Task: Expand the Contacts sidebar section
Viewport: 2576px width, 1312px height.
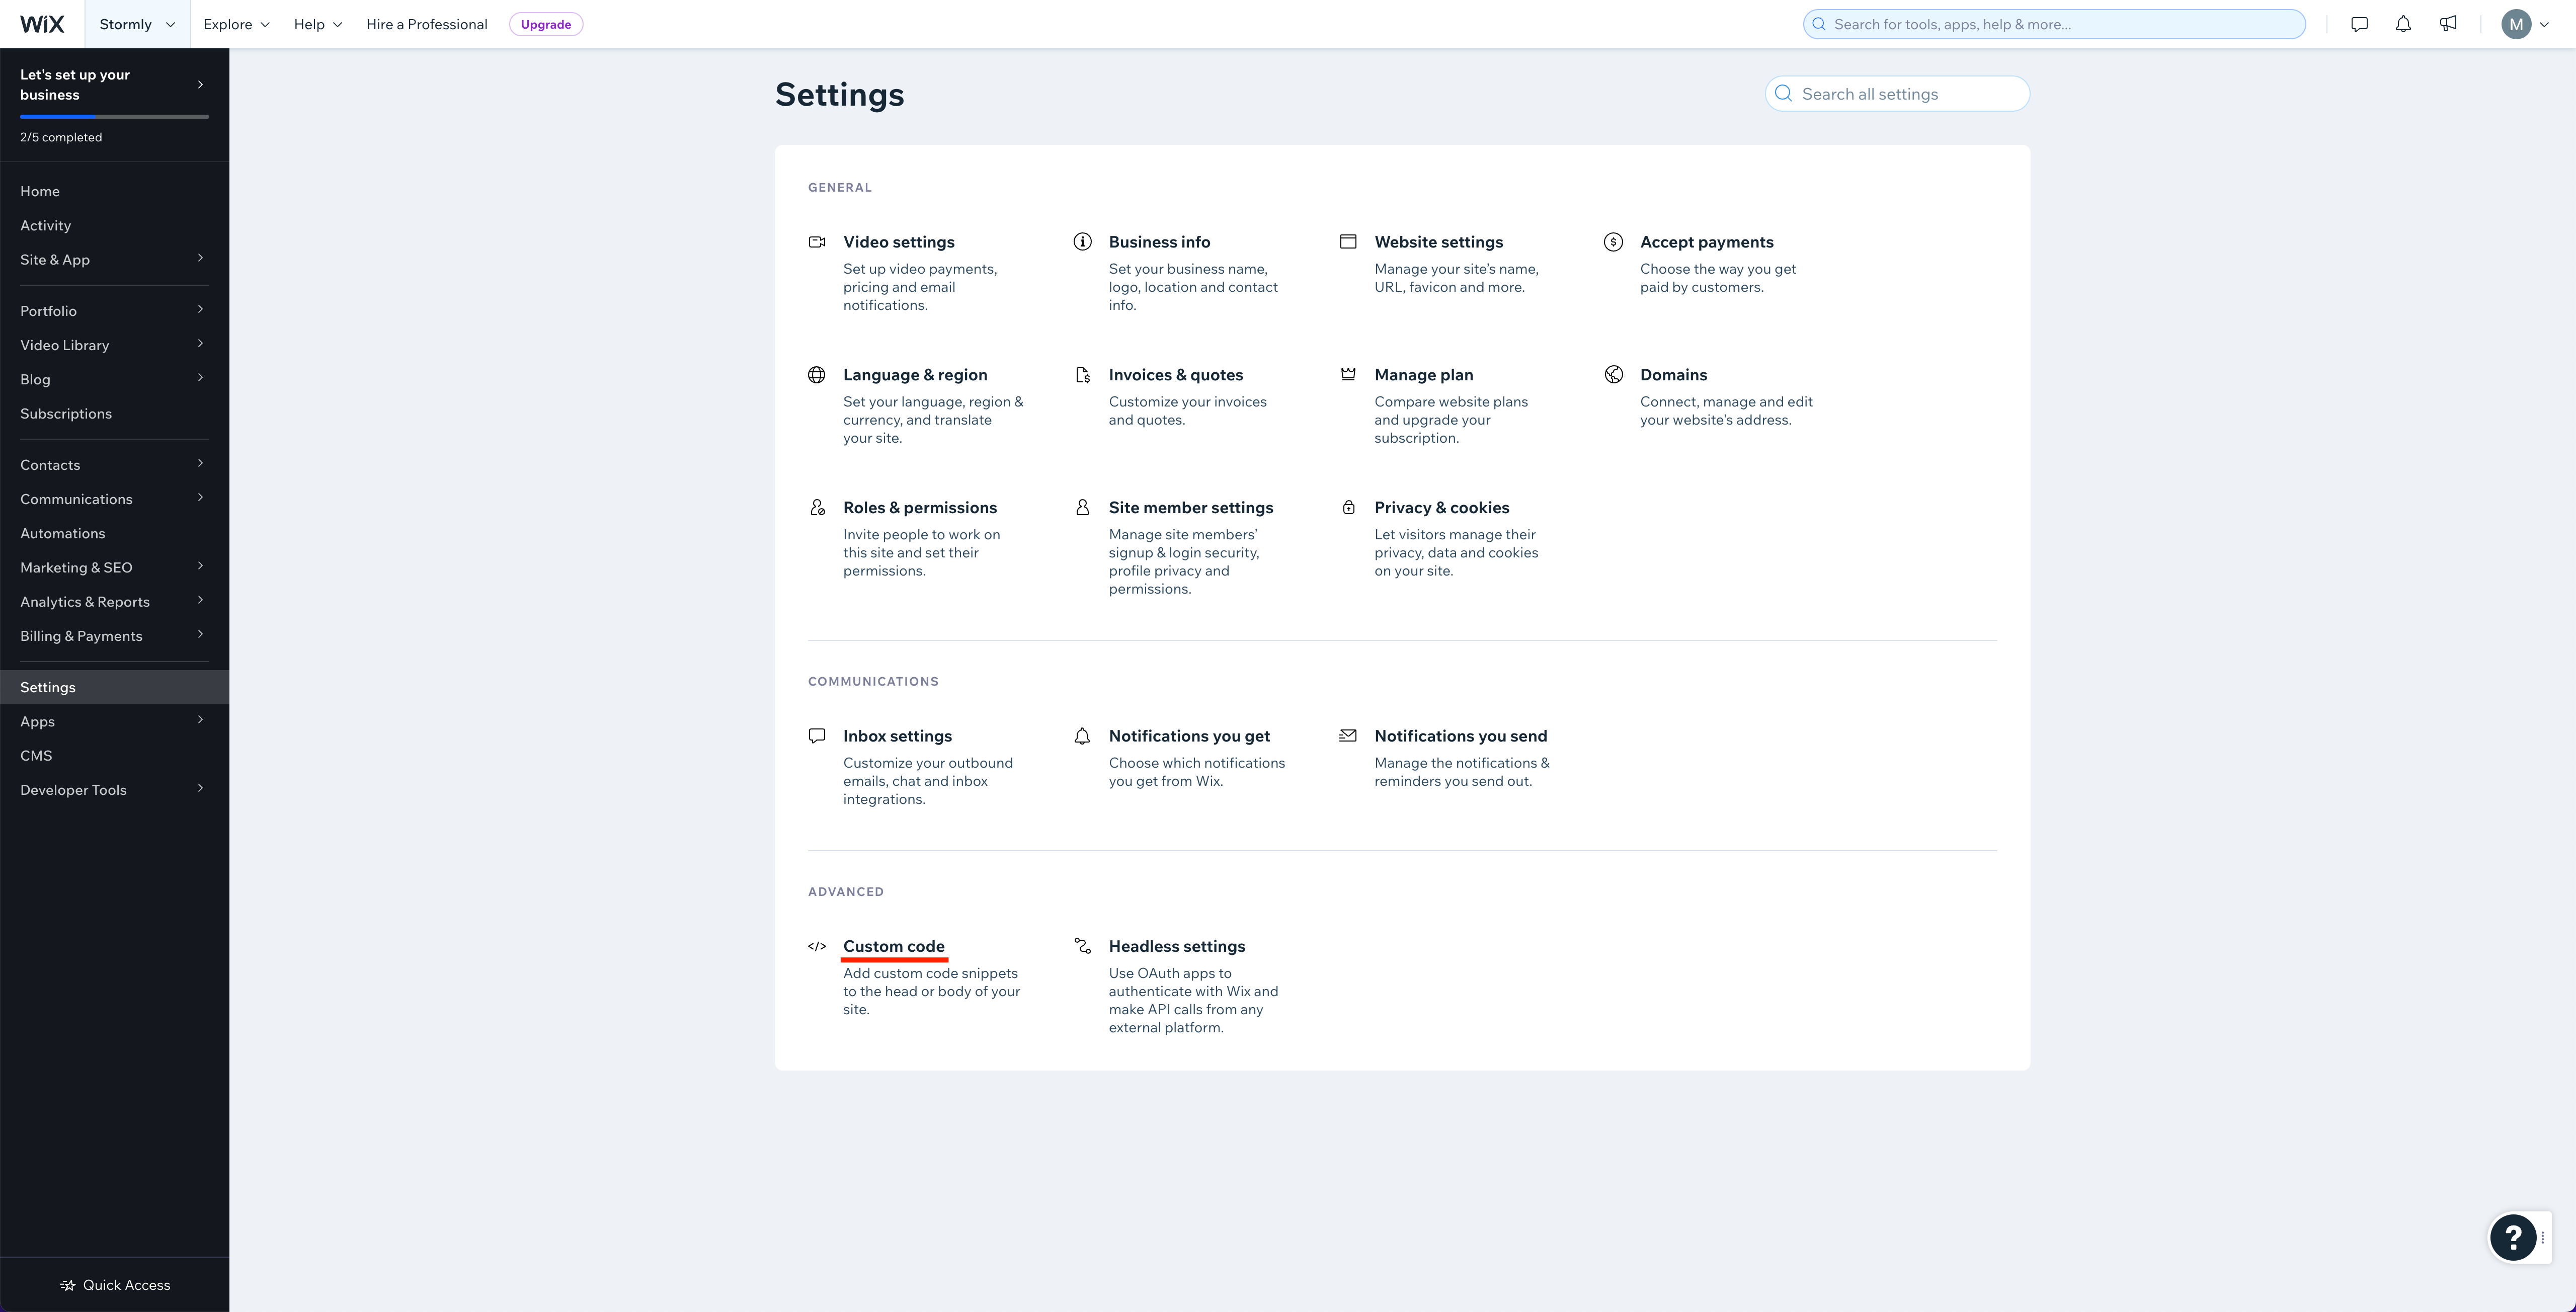Action: tap(114, 465)
